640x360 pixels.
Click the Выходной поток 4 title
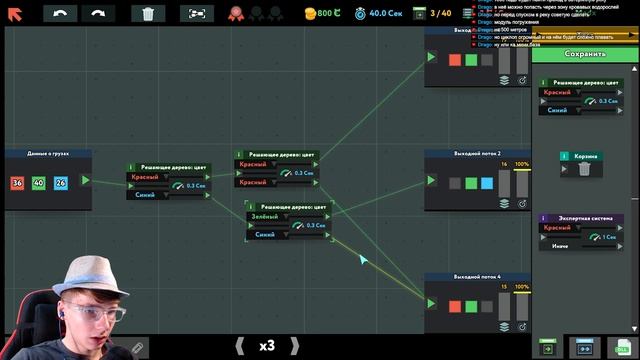pos(477,277)
